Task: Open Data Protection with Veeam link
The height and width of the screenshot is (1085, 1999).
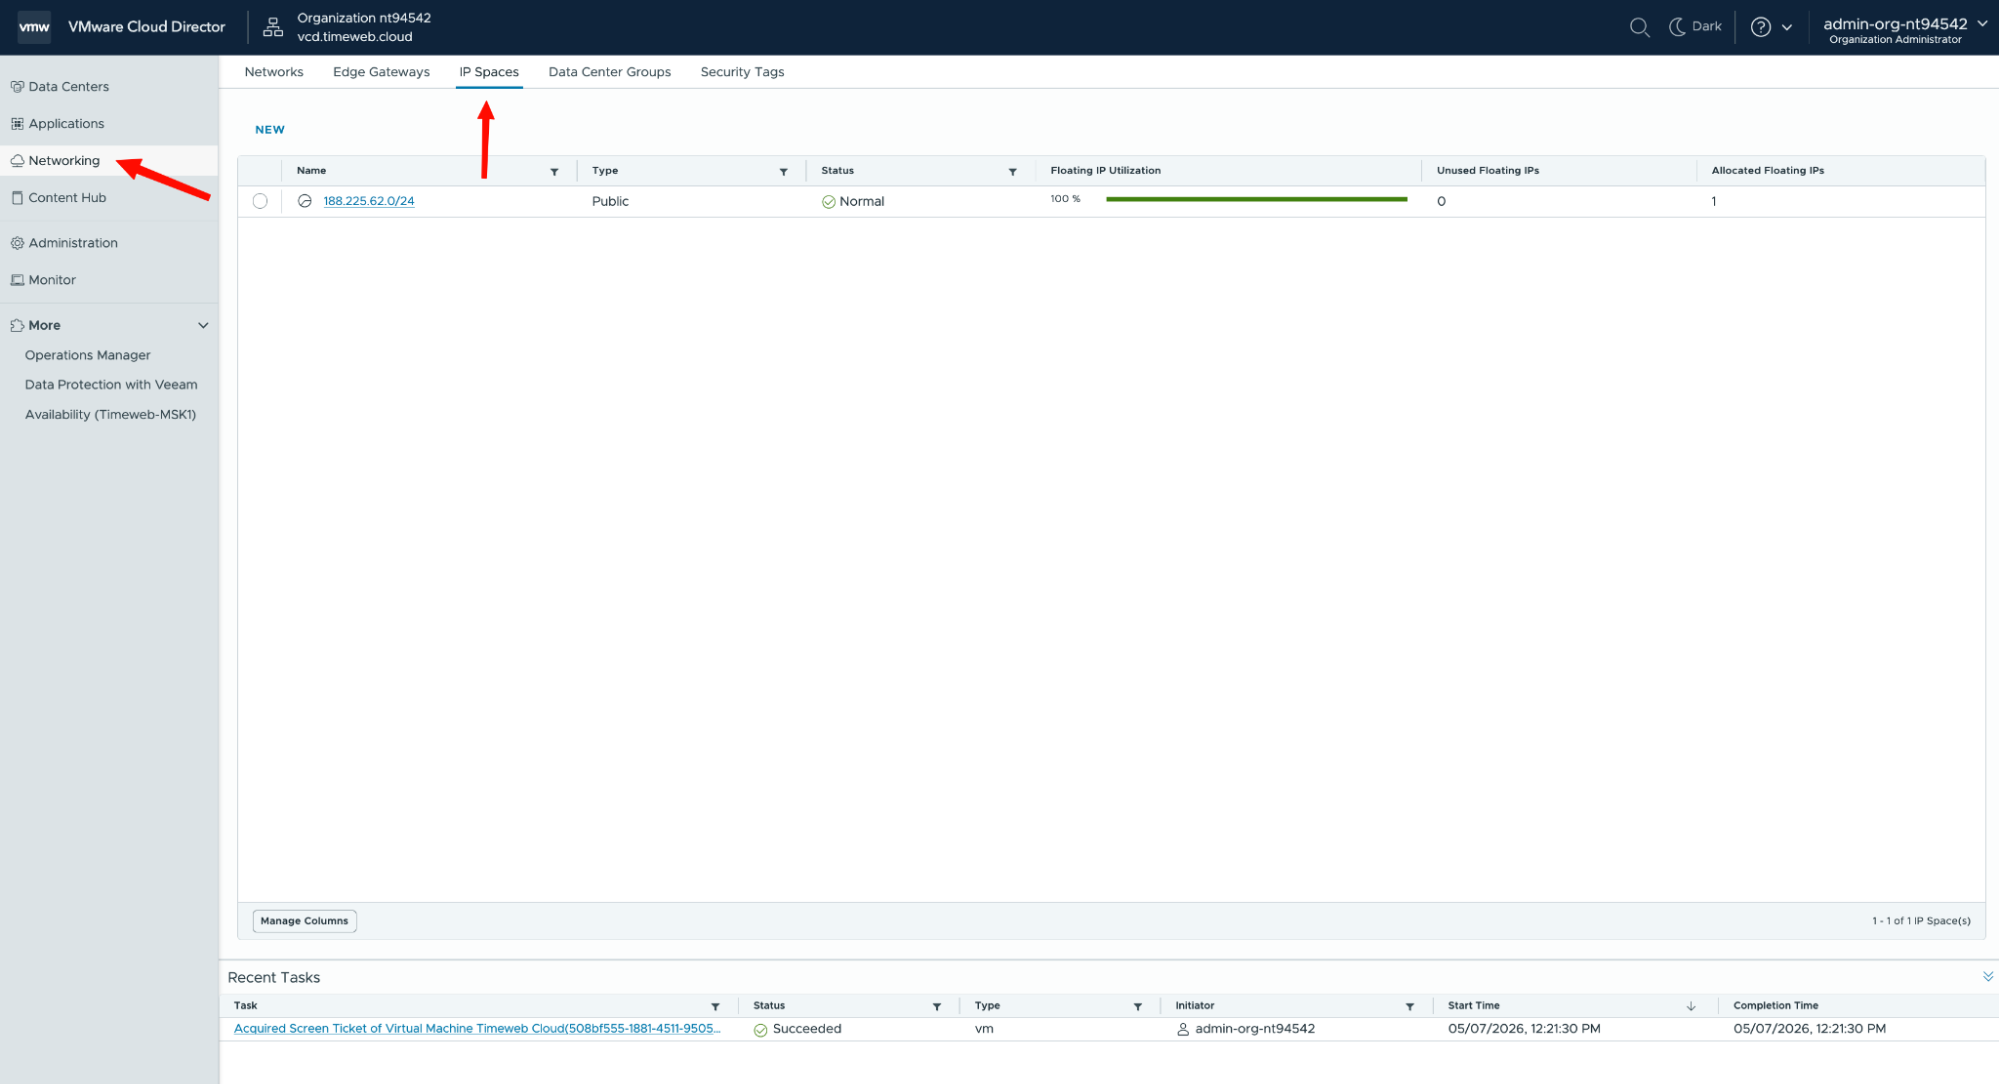Action: pos(111,385)
